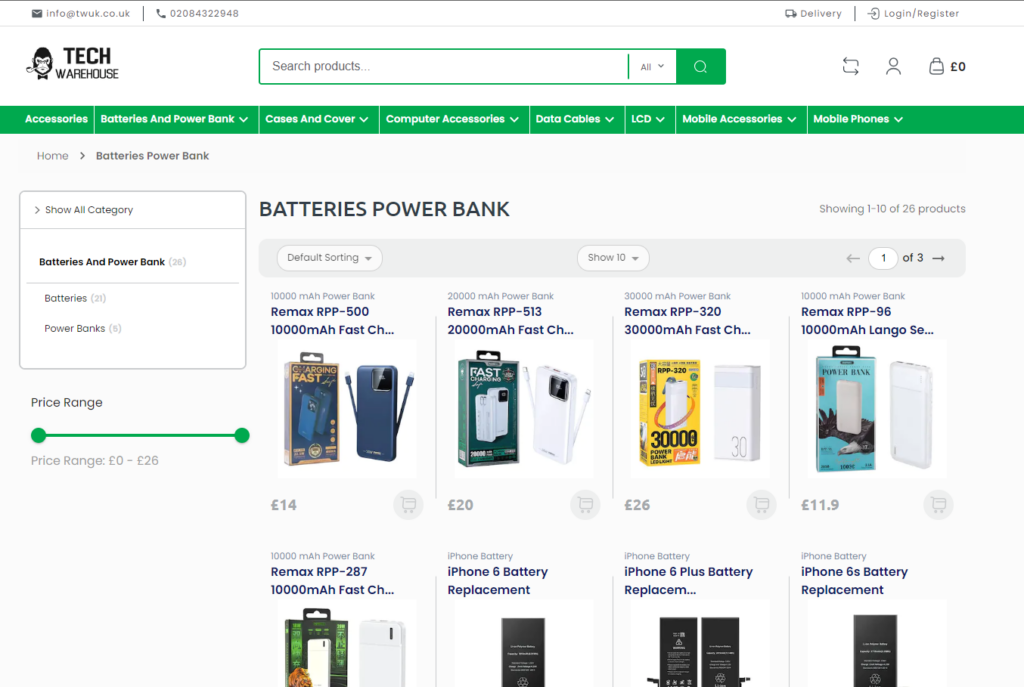Click the login arrow icon

(x=873, y=13)
